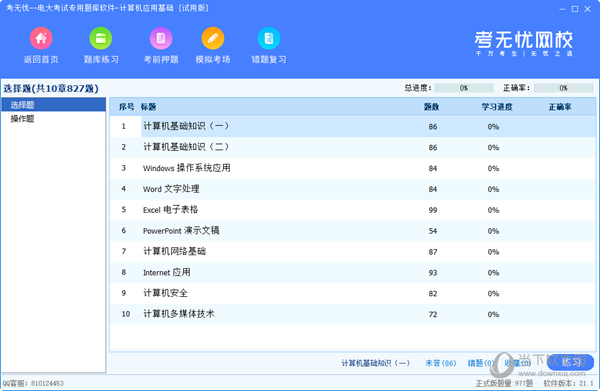
Task: Select row 计算机网络基础
Action: click(x=353, y=252)
